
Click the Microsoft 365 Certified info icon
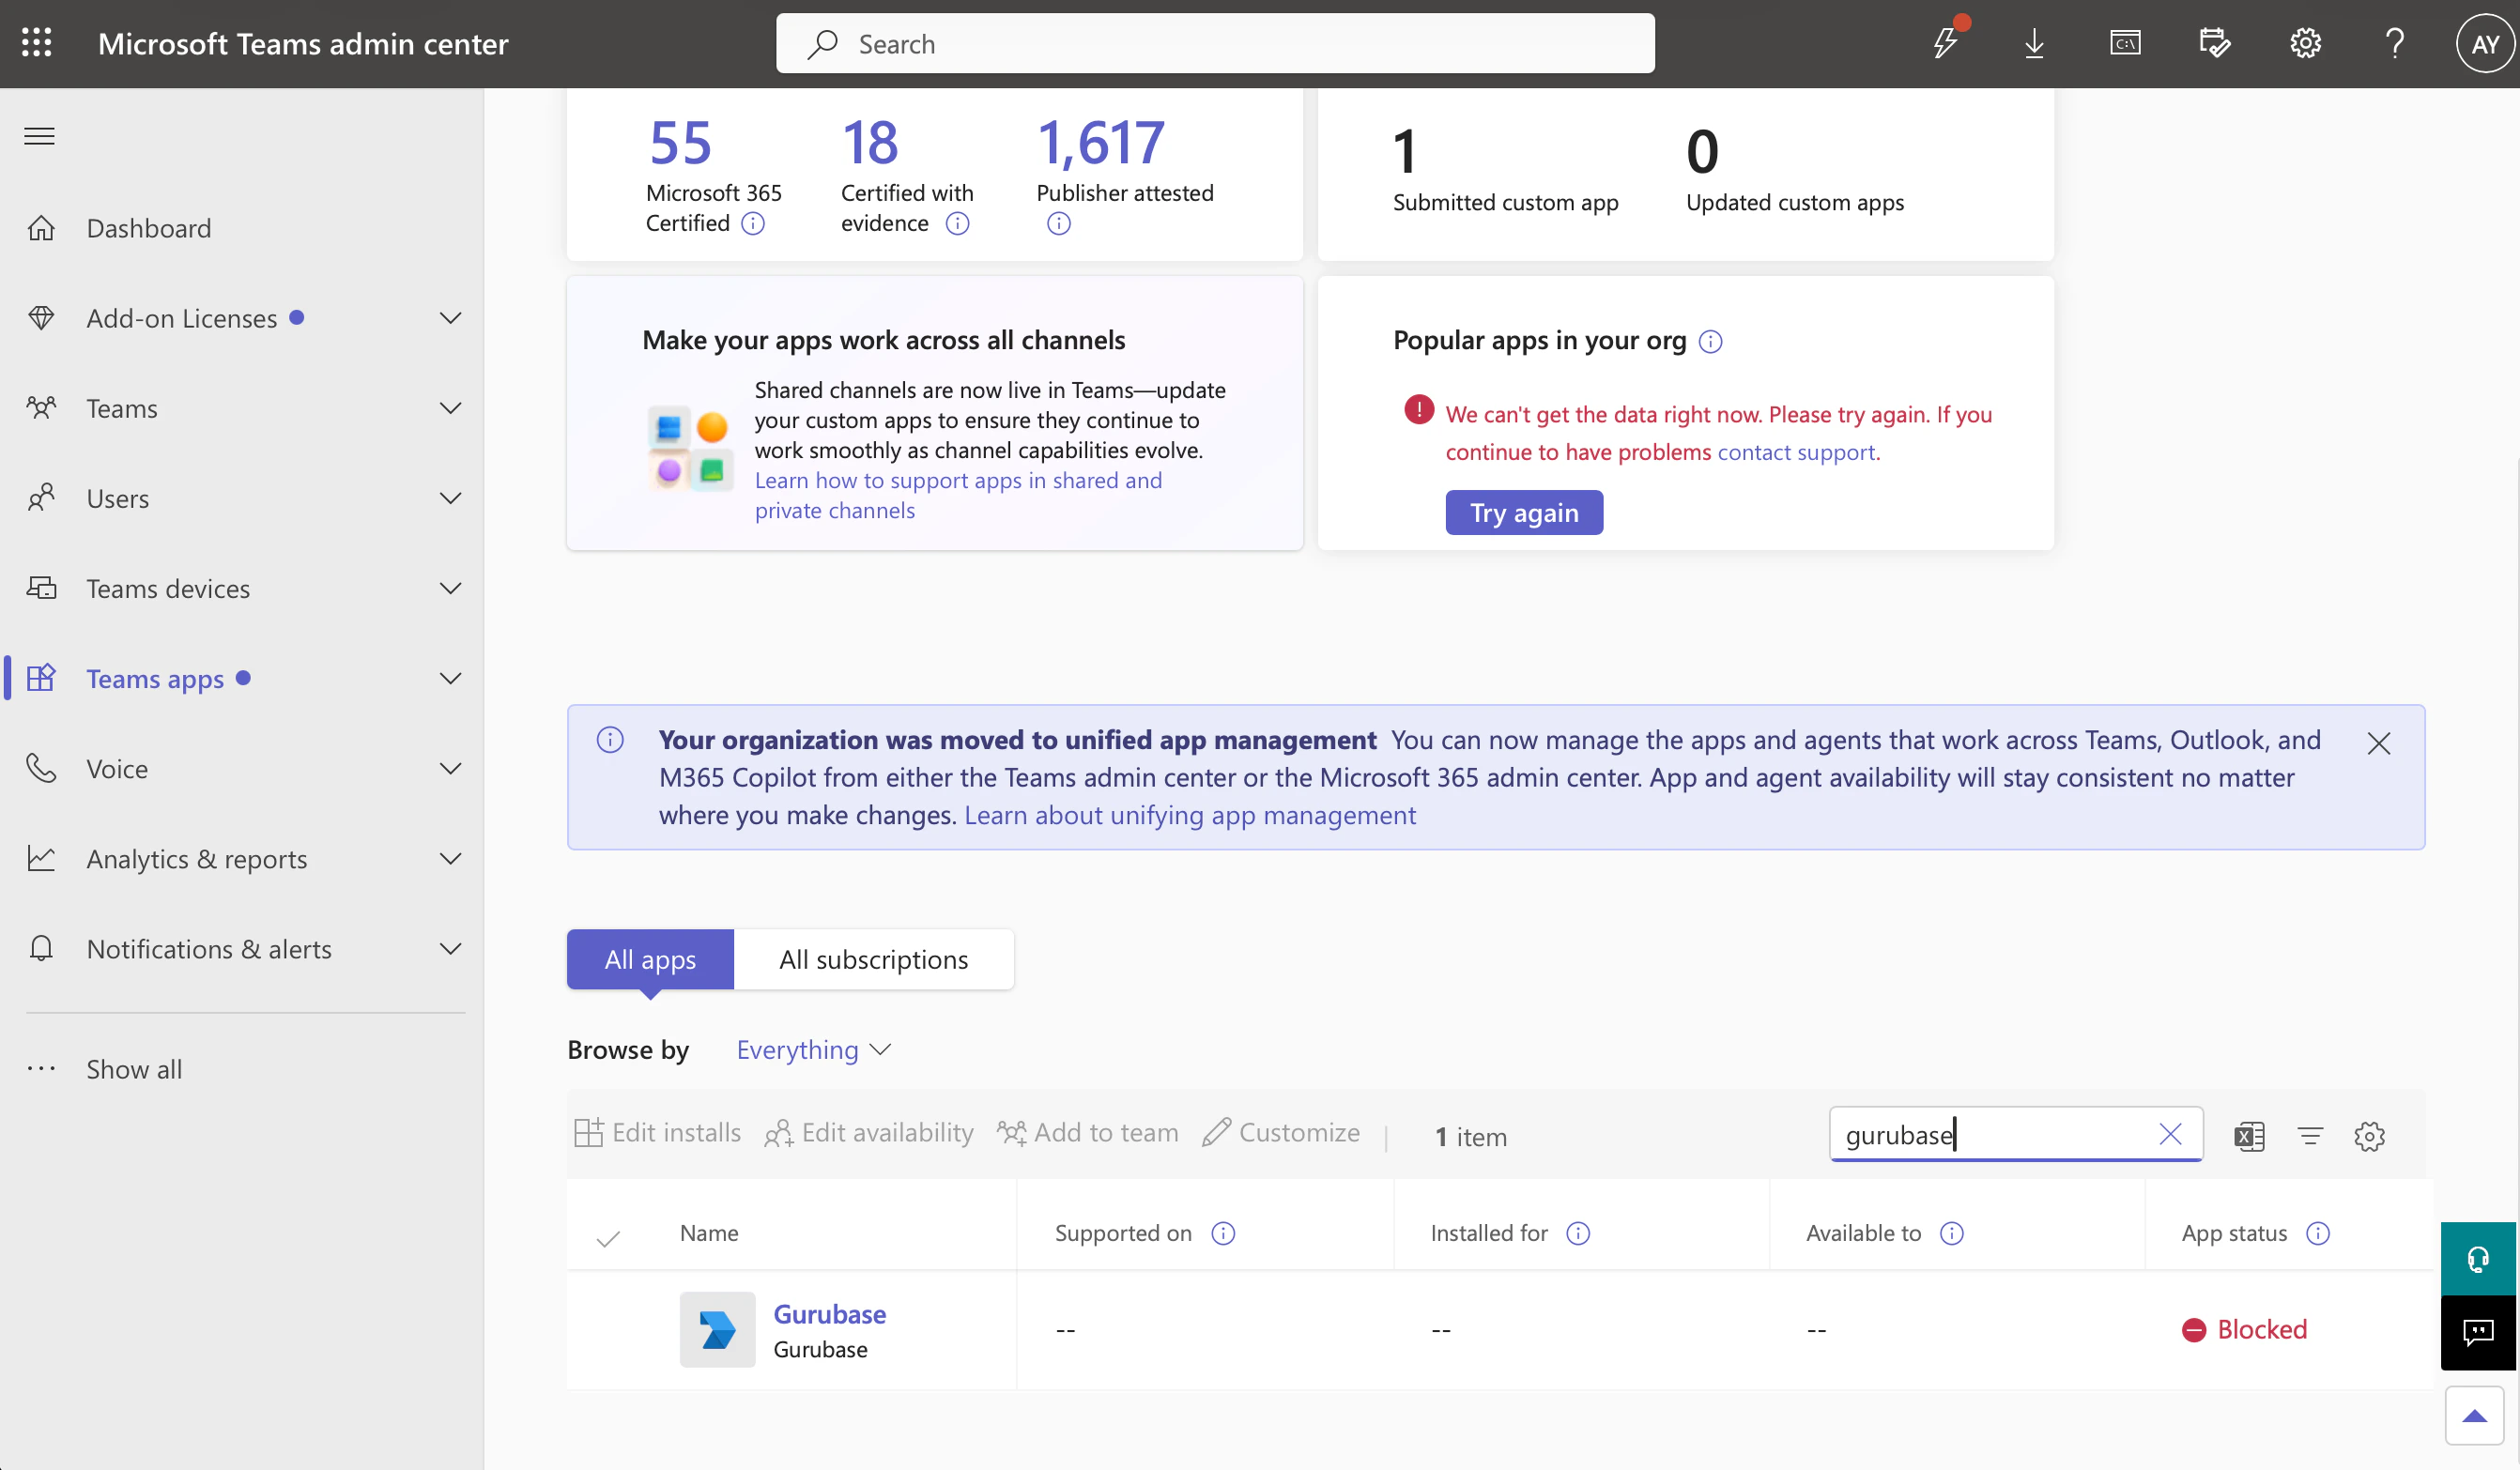[x=753, y=223]
